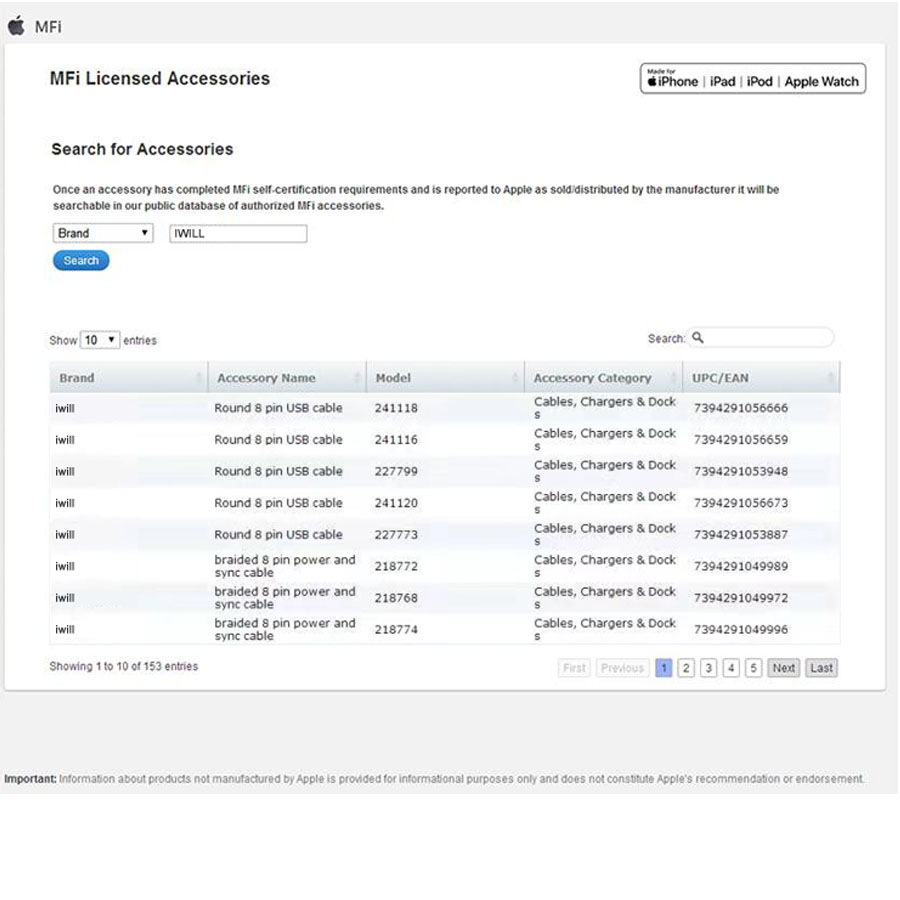Image resolution: width=900 pixels, height=900 pixels.
Task: Click the magnifier icon in table search
Action: 697,338
